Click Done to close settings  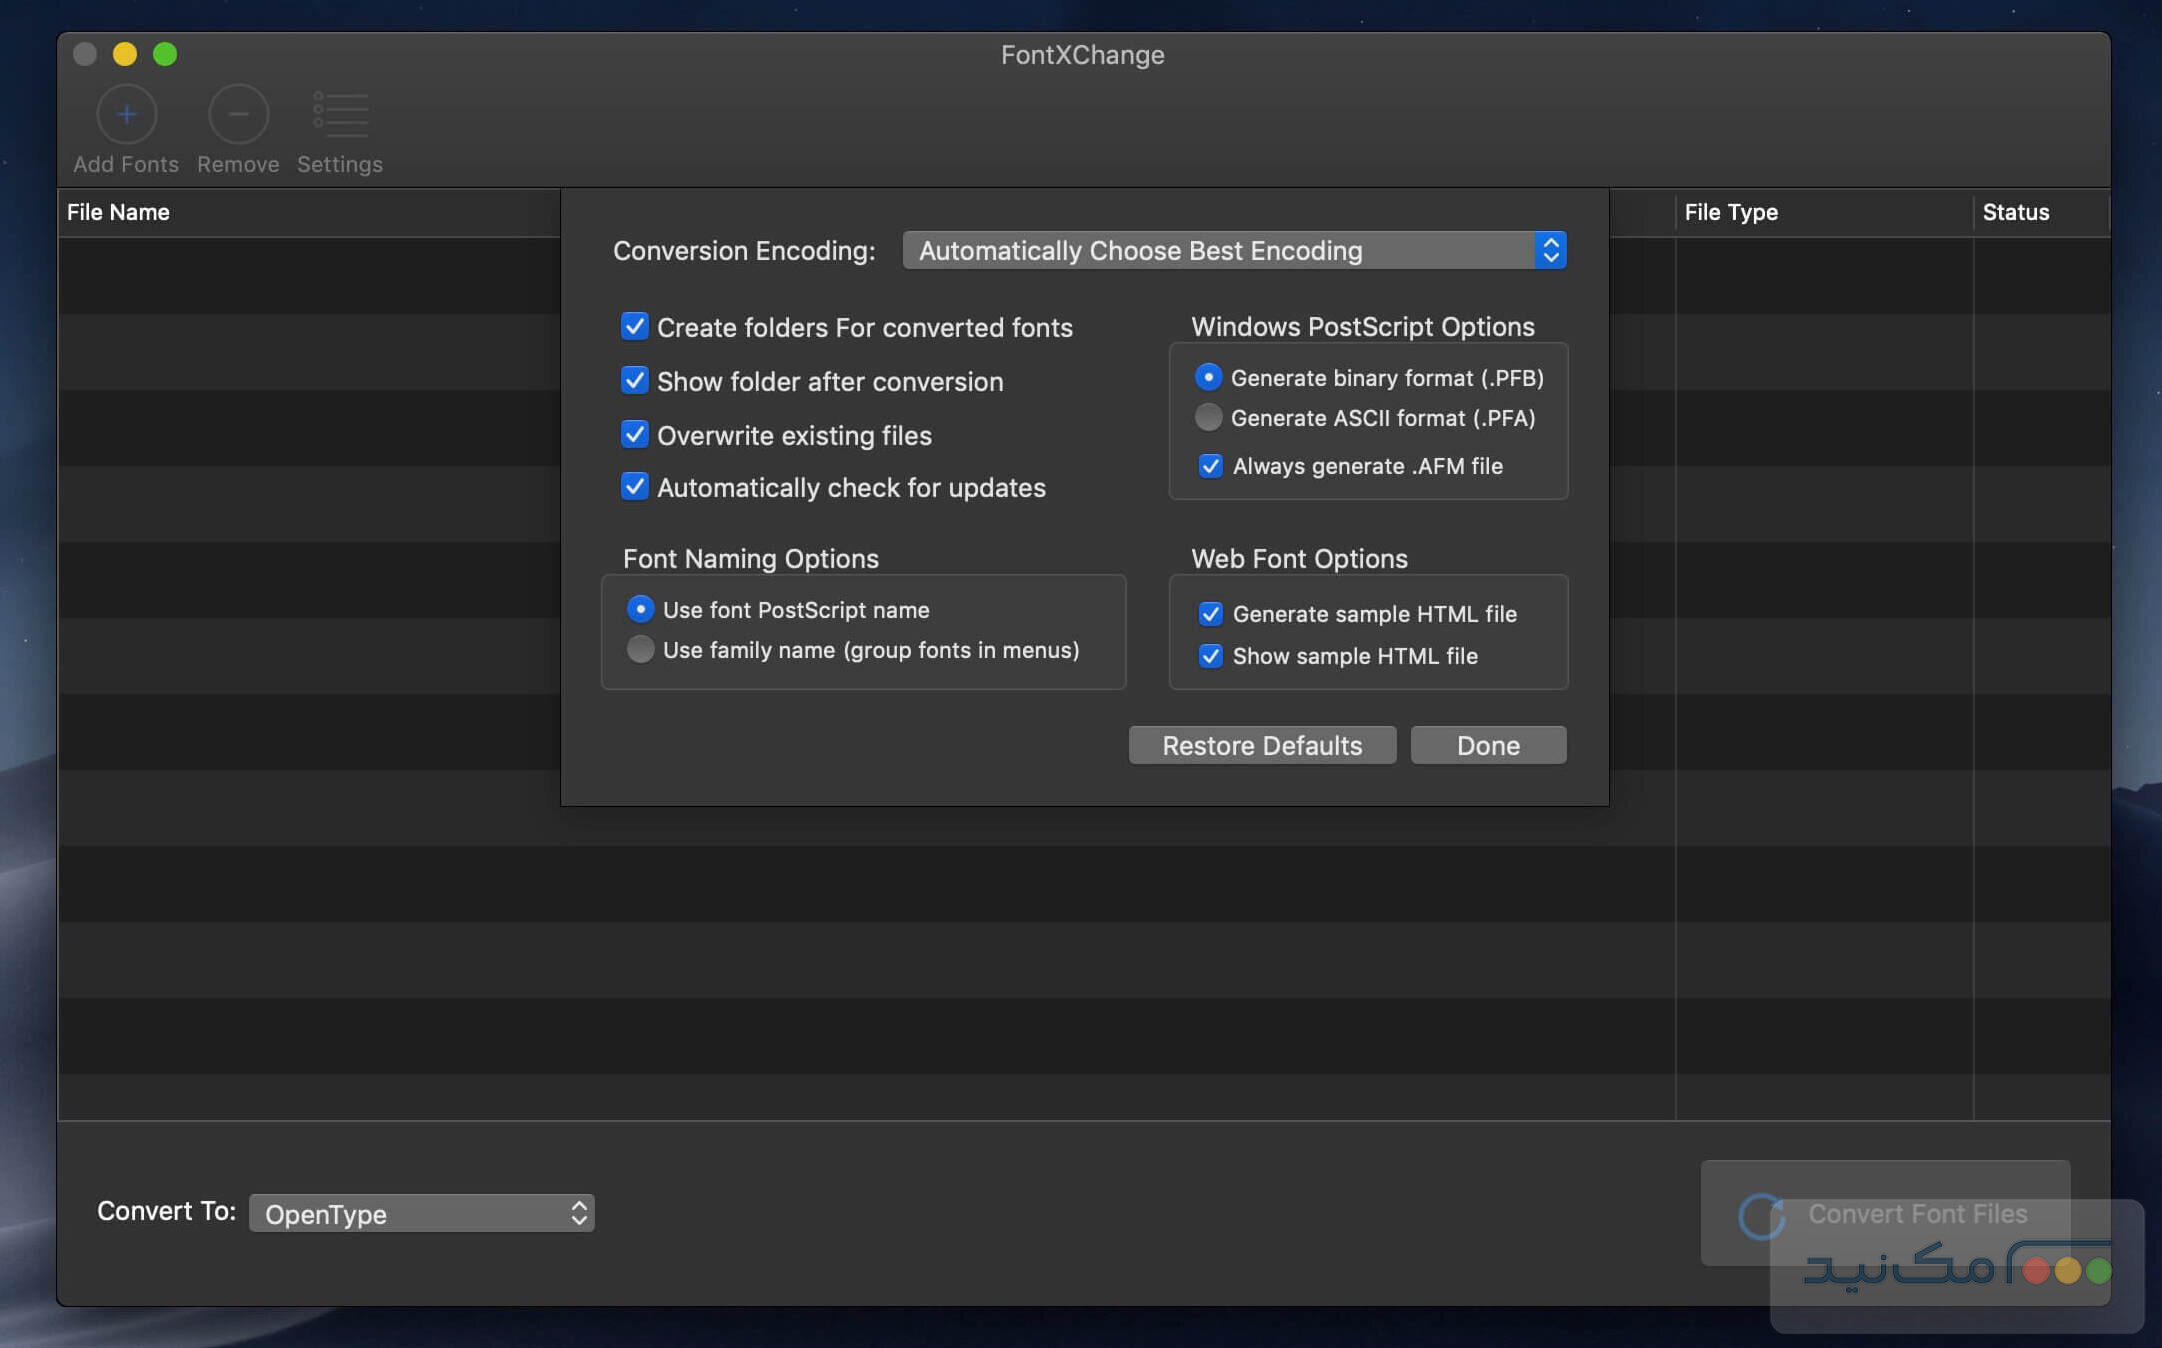pos(1487,745)
